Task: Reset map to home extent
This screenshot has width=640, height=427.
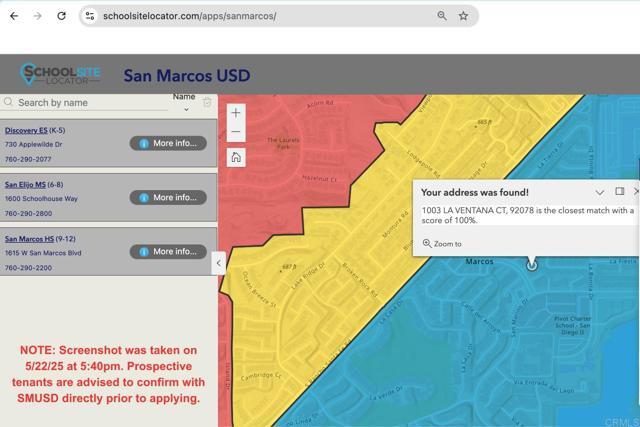Action: (236, 157)
